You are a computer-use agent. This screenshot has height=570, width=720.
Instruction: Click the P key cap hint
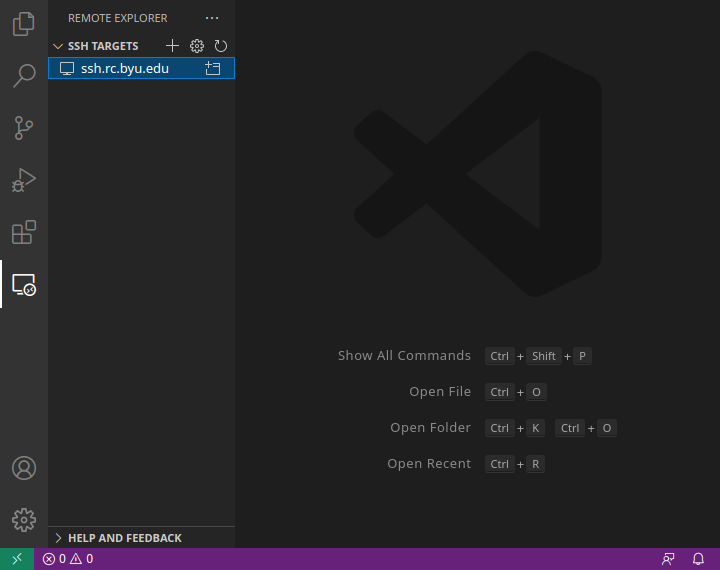(582, 356)
